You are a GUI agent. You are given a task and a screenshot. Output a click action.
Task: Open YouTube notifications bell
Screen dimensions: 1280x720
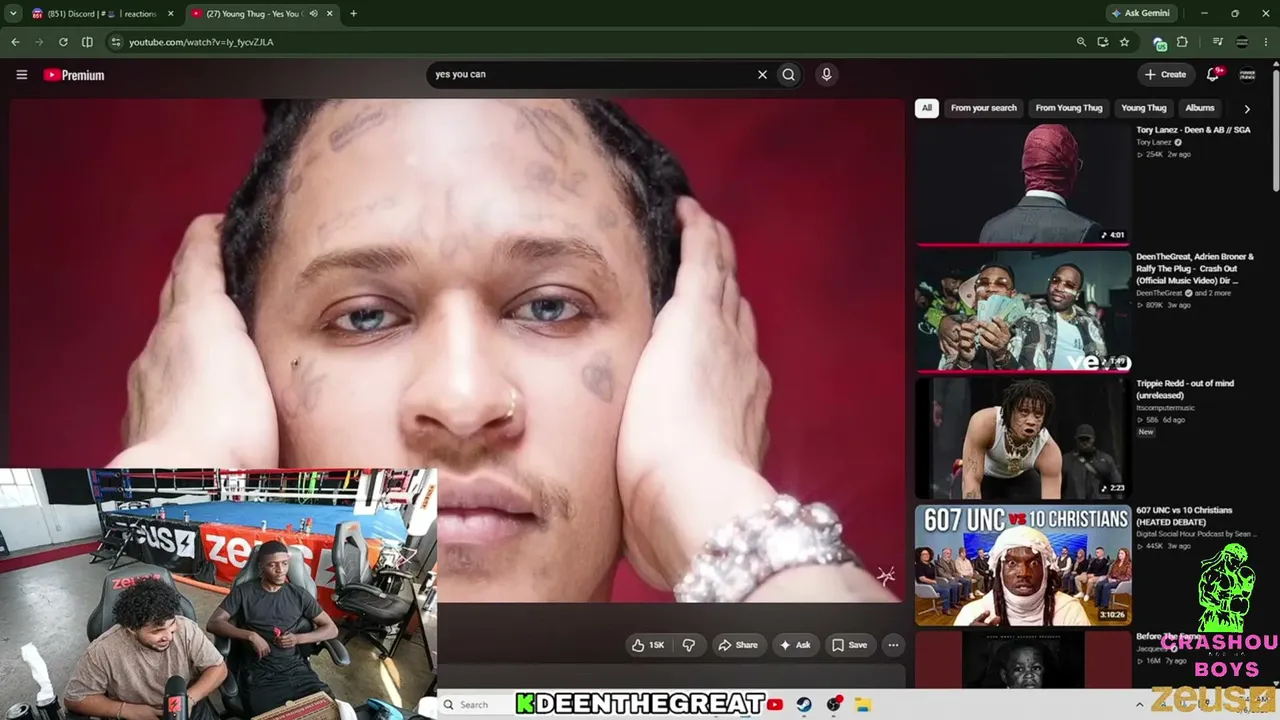1213,74
